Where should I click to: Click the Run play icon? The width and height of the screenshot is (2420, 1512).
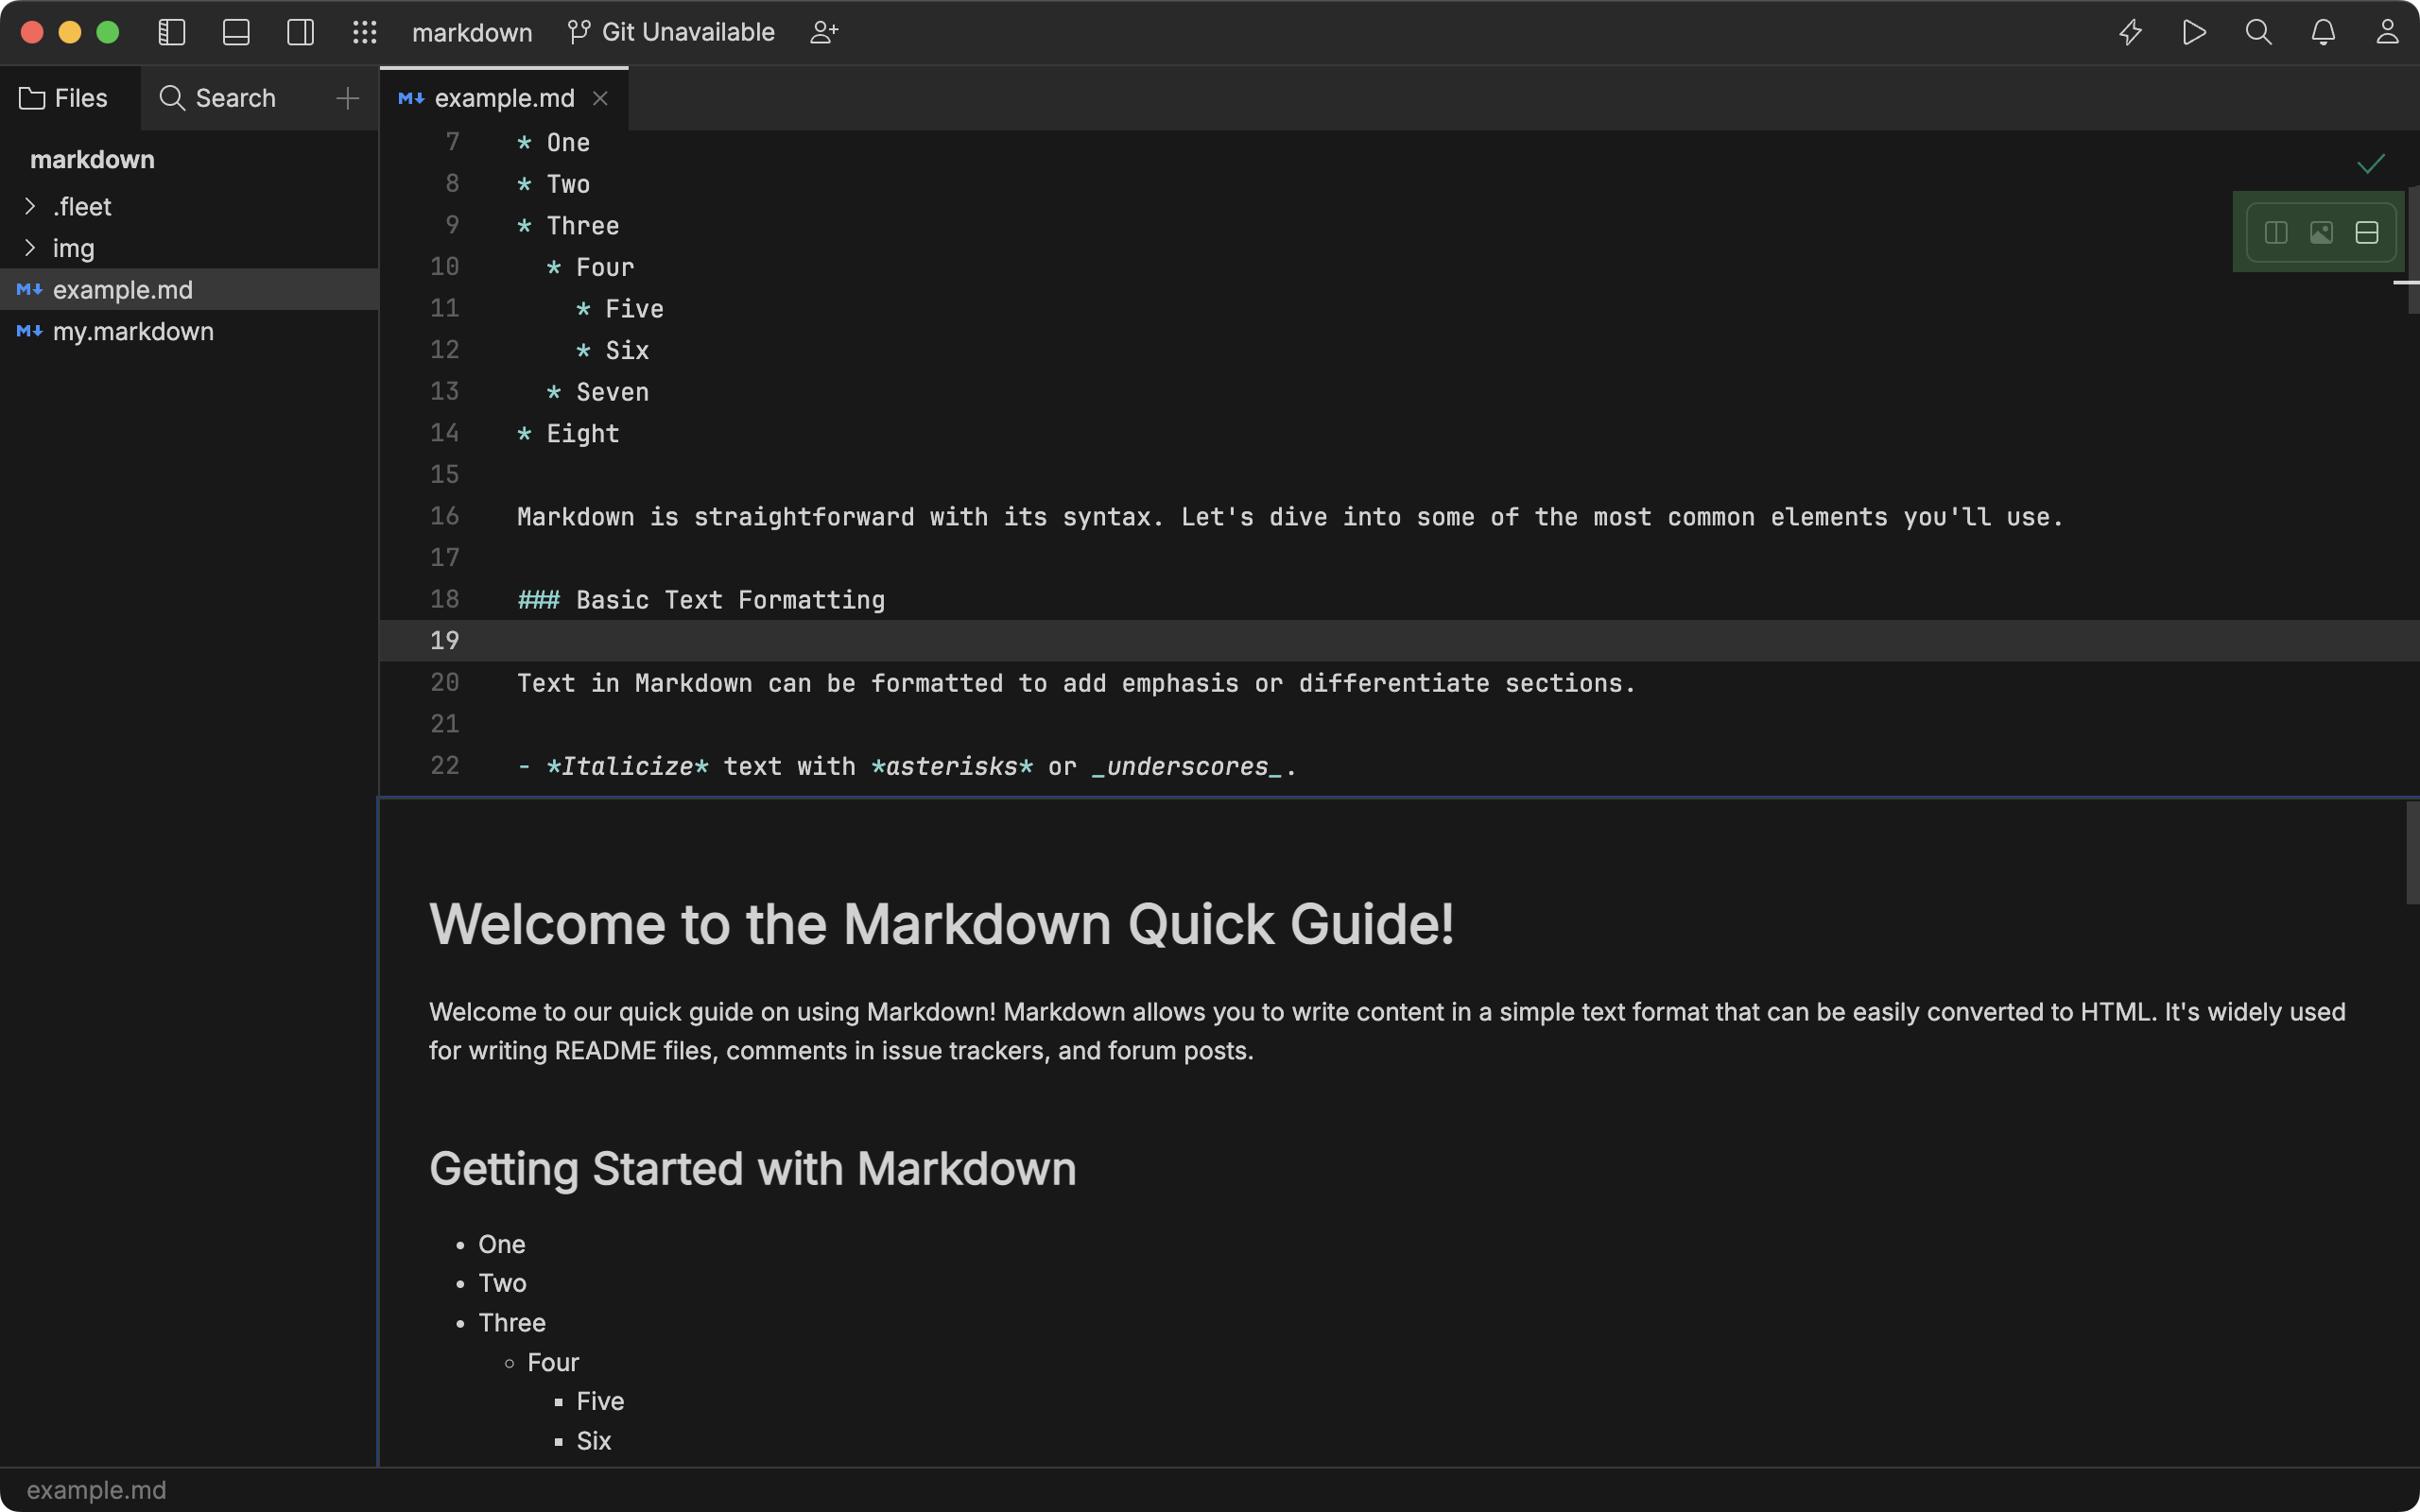click(2194, 32)
